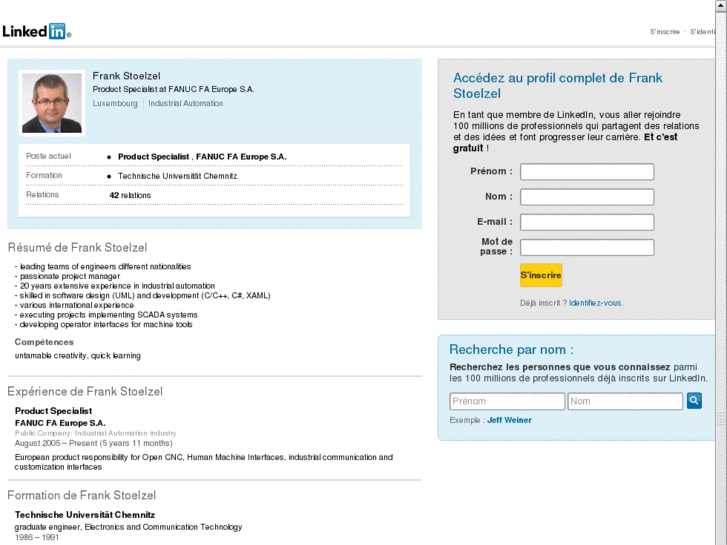Click 'Public Company; Industrial Automation industry' text
Viewport: 727px width, 545px height.
click(x=96, y=433)
